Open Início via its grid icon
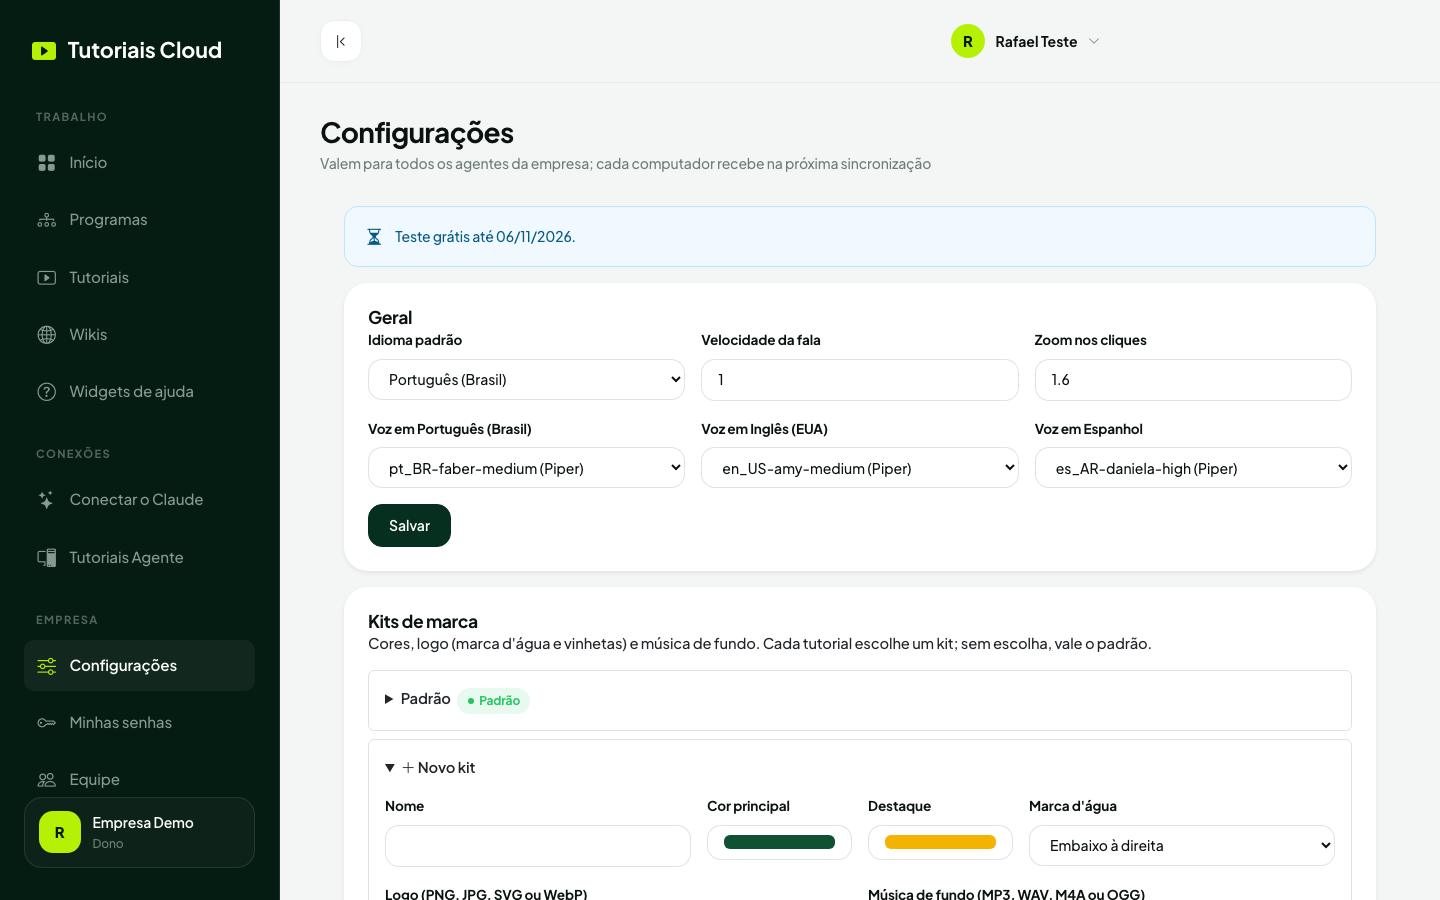 pyautogui.click(x=47, y=163)
